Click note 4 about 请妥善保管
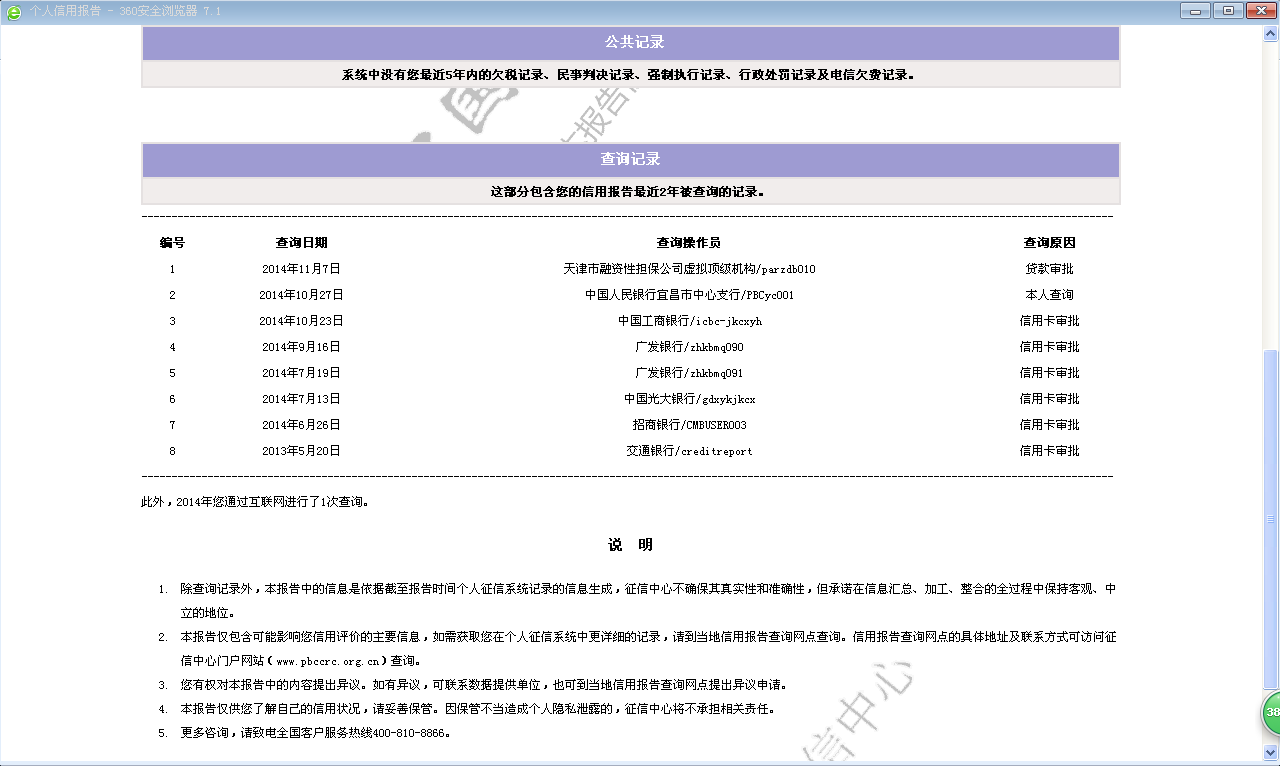Image resolution: width=1280 pixels, height=766 pixels. 477,709
